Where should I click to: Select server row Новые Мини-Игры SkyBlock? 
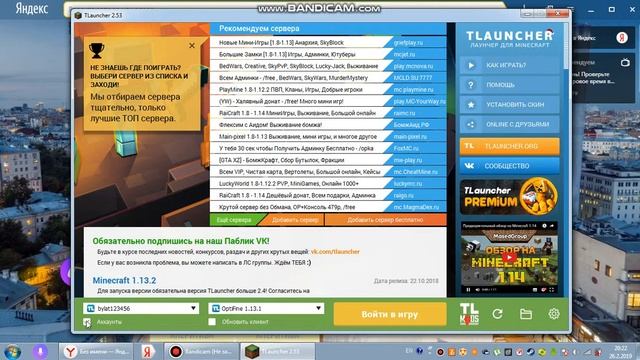tap(302, 42)
